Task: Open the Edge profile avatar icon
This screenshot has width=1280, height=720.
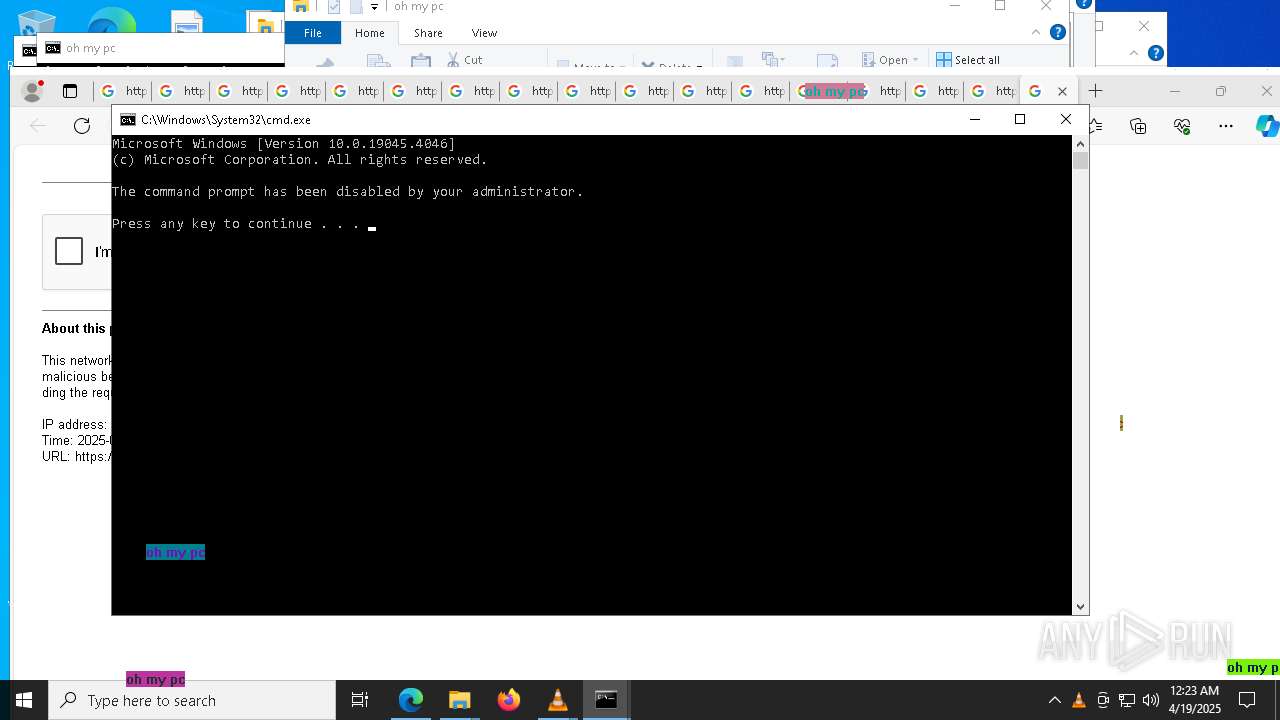Action: tap(33, 91)
